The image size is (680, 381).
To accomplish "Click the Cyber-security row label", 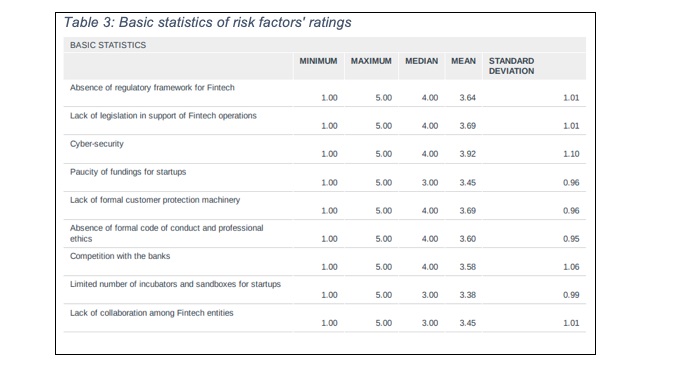I will [x=97, y=144].
